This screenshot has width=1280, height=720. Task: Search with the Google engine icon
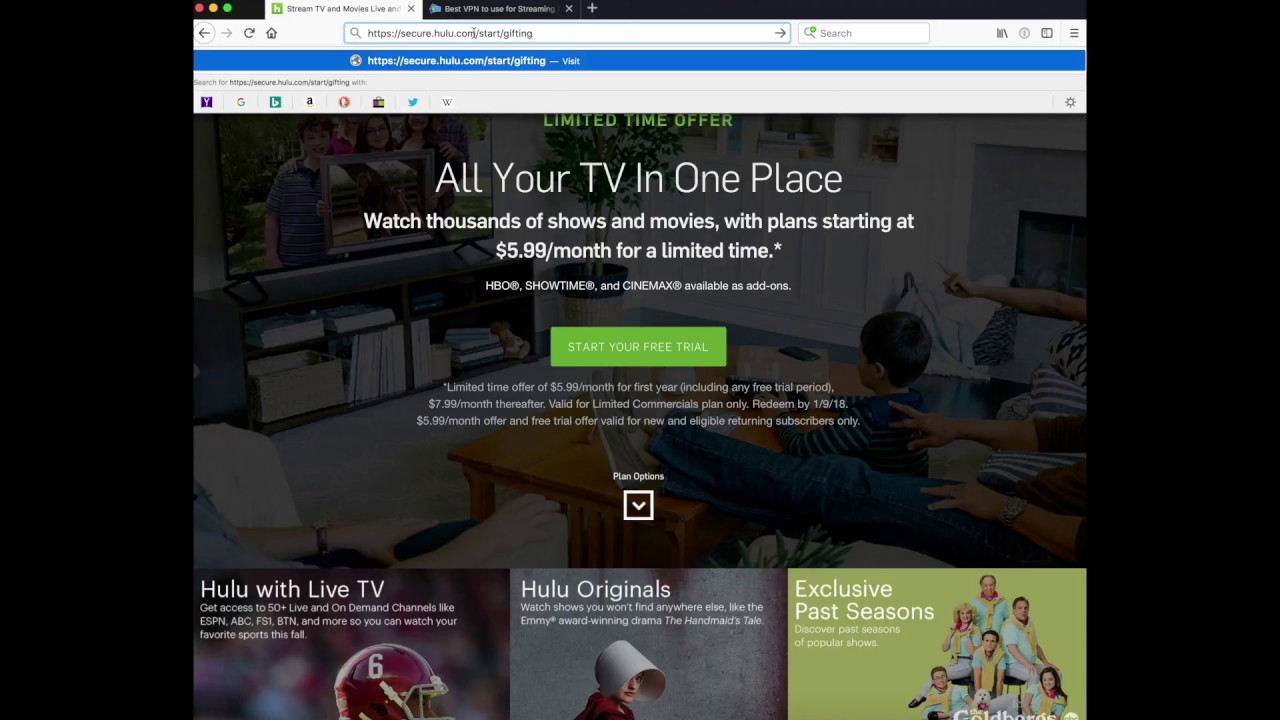241,102
